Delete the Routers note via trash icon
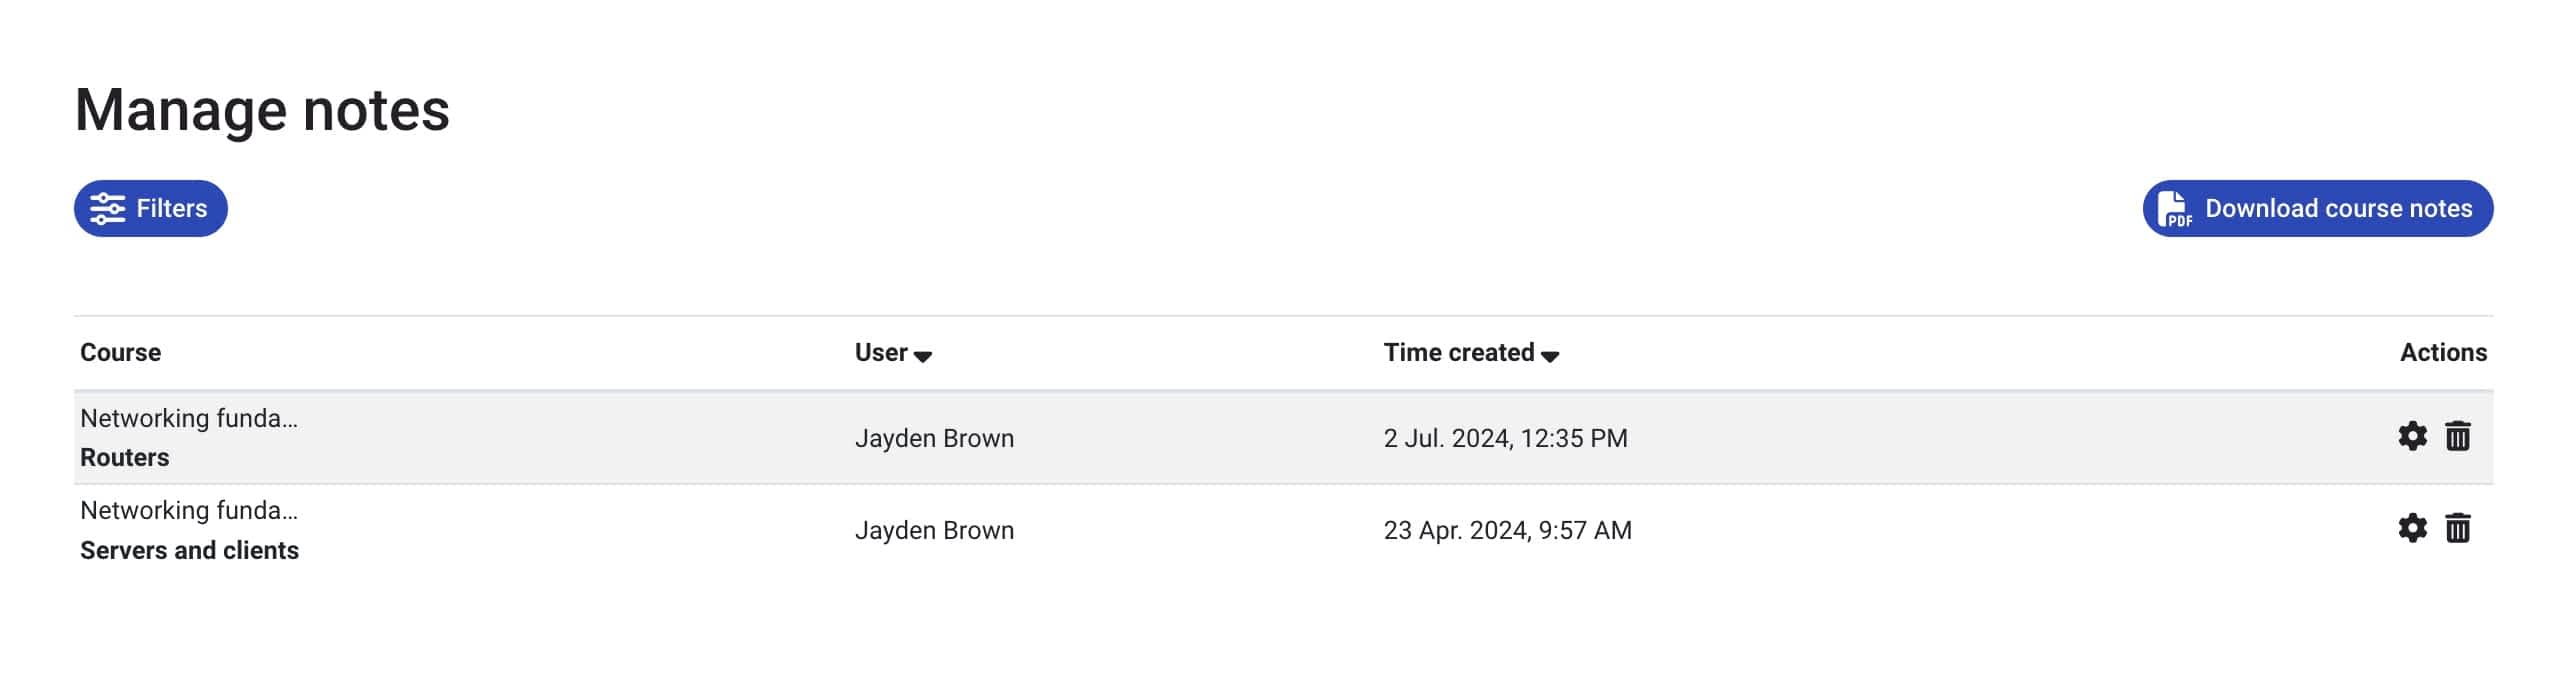The image size is (2554, 690). point(2458,436)
